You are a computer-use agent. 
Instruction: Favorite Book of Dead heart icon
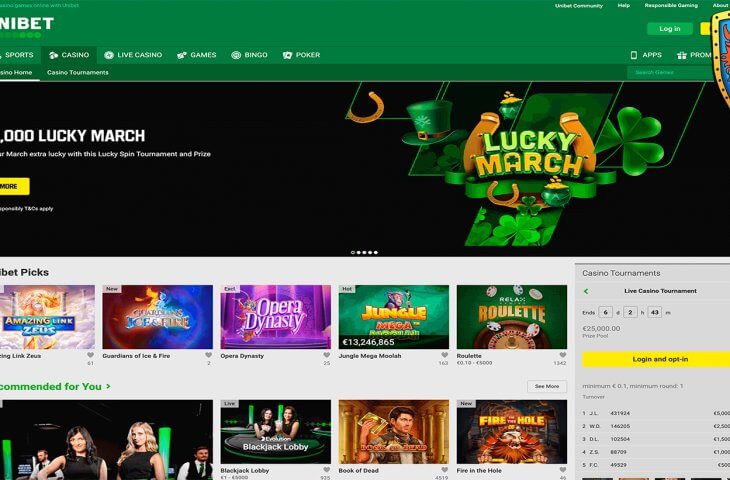pyautogui.click(x=445, y=470)
